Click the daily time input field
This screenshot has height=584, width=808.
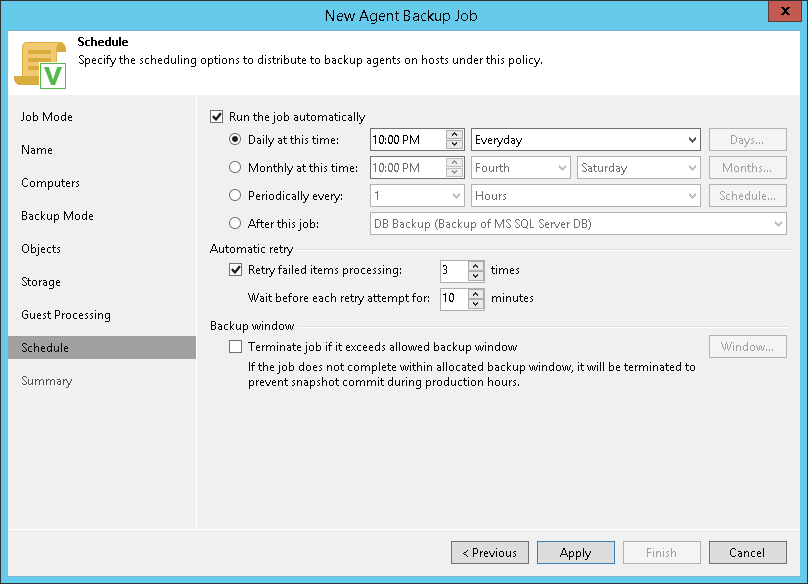(x=407, y=140)
